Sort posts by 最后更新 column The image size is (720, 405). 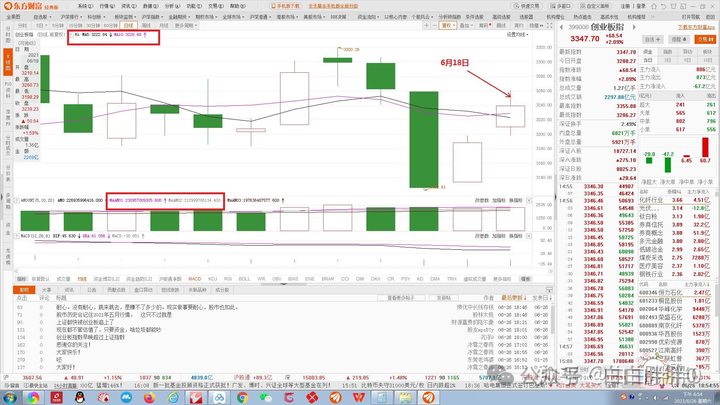click(514, 298)
